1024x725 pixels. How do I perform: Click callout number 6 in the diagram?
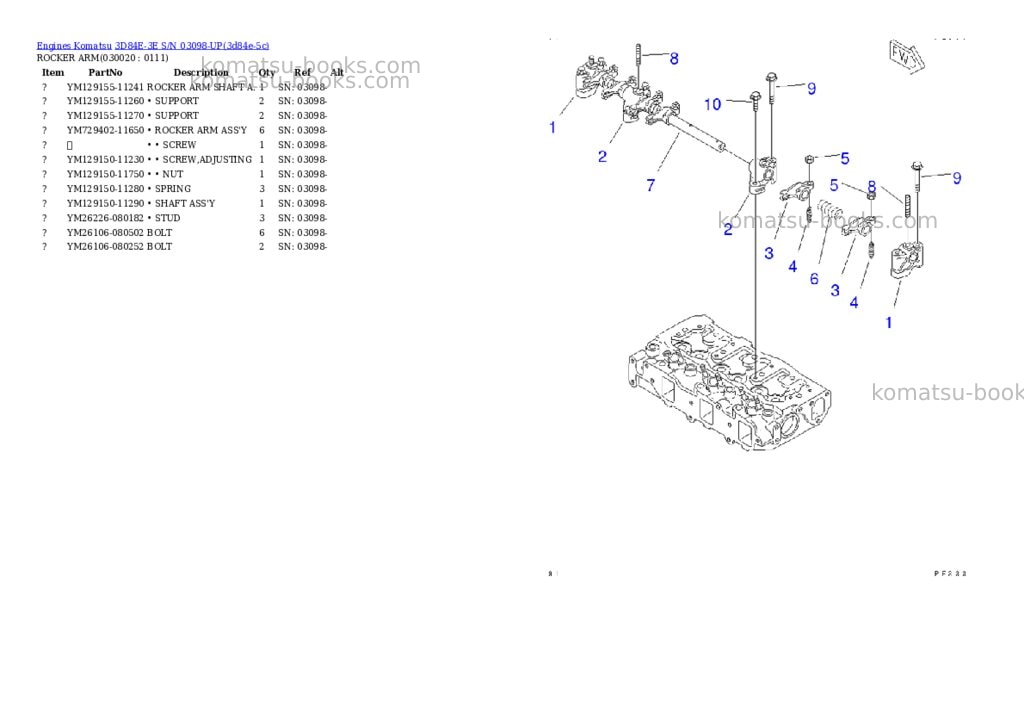point(814,279)
